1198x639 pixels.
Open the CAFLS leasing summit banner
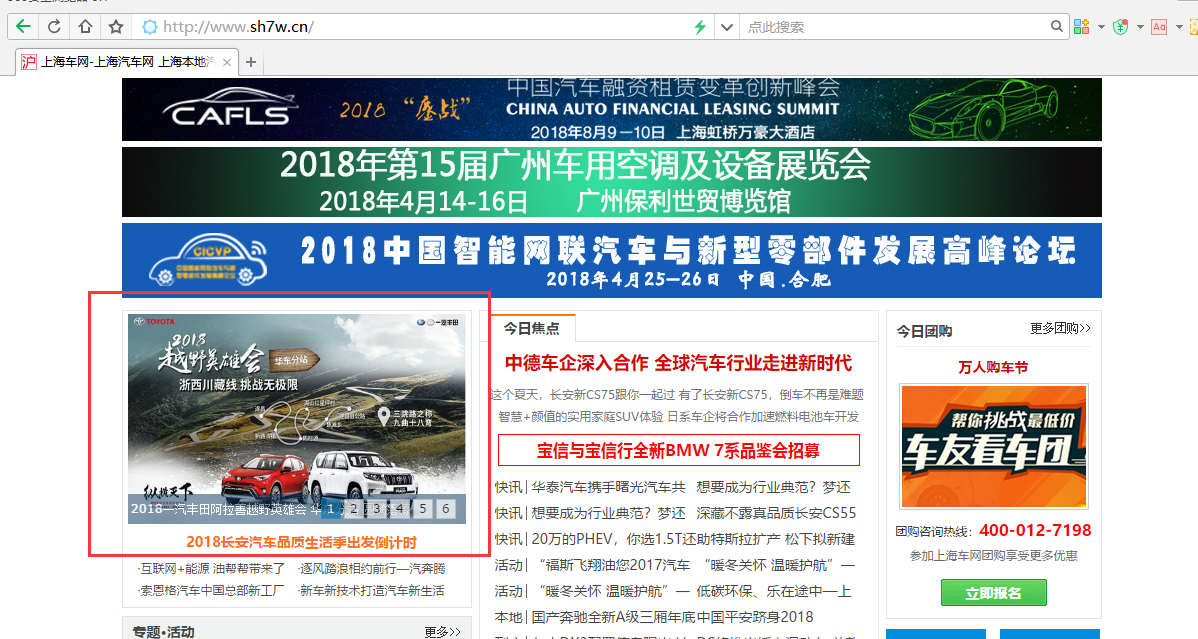tap(611, 109)
